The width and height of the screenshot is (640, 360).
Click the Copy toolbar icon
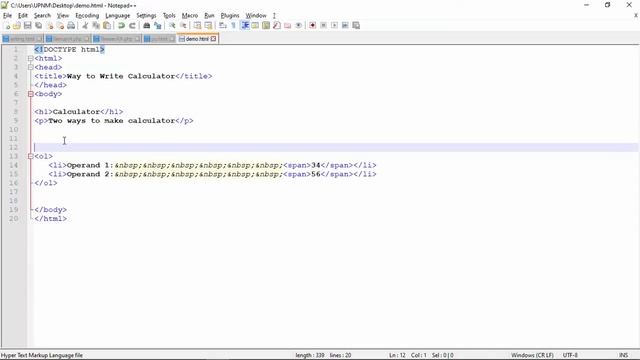(96, 25)
